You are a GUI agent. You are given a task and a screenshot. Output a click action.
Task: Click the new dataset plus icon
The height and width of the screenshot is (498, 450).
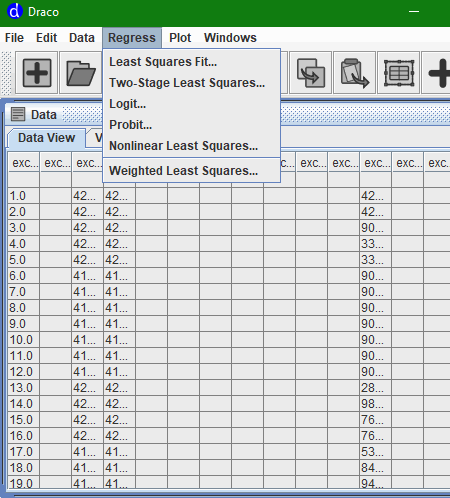coord(37,73)
